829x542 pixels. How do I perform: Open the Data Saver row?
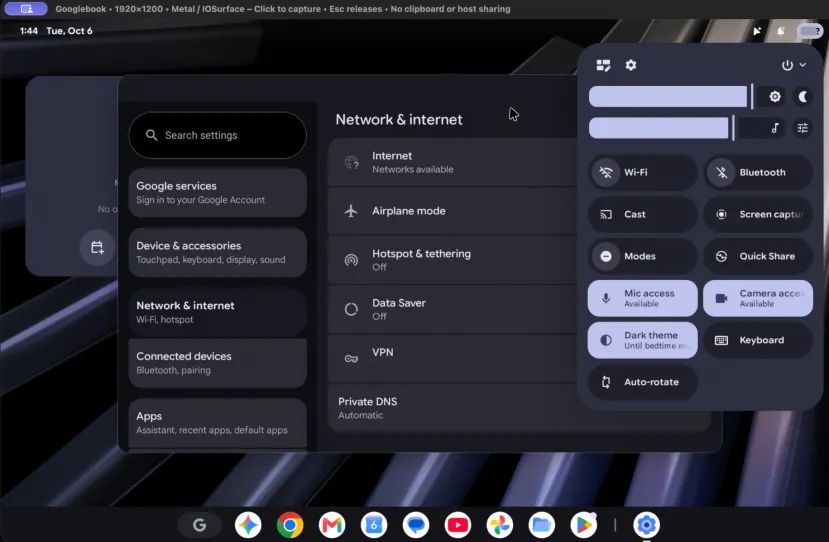[x=453, y=309]
